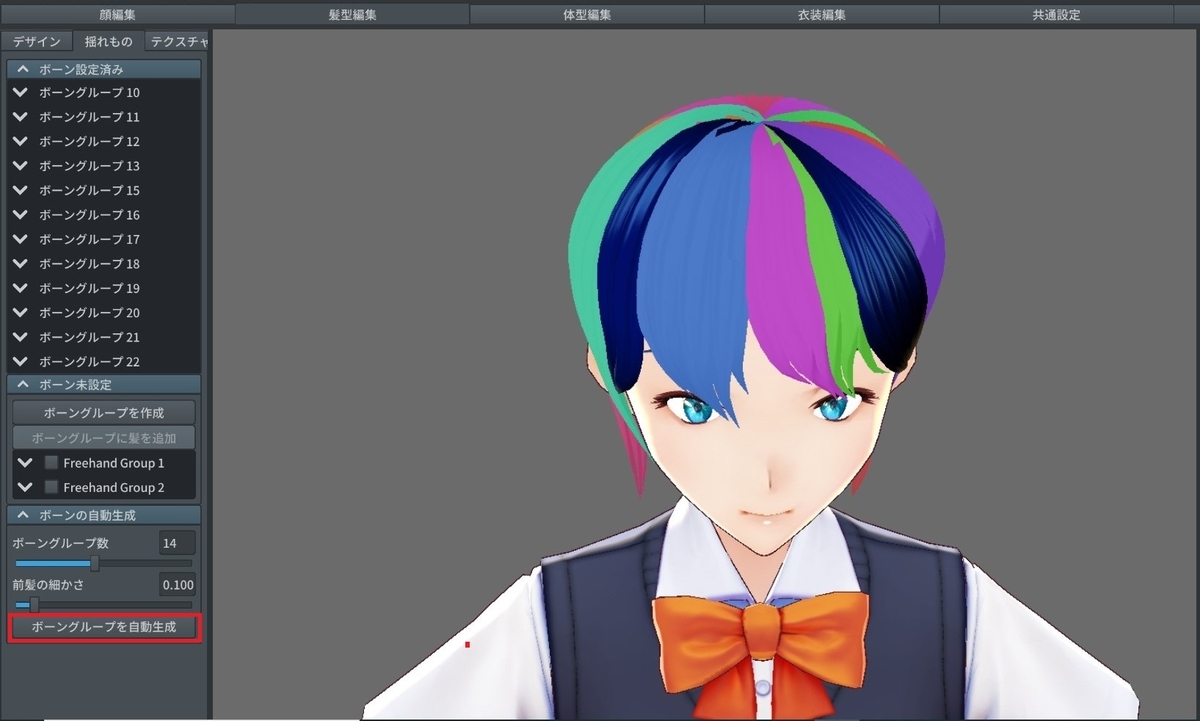Expand ボーングループ 22 chevron
The height and width of the screenshot is (721, 1200).
[20, 361]
